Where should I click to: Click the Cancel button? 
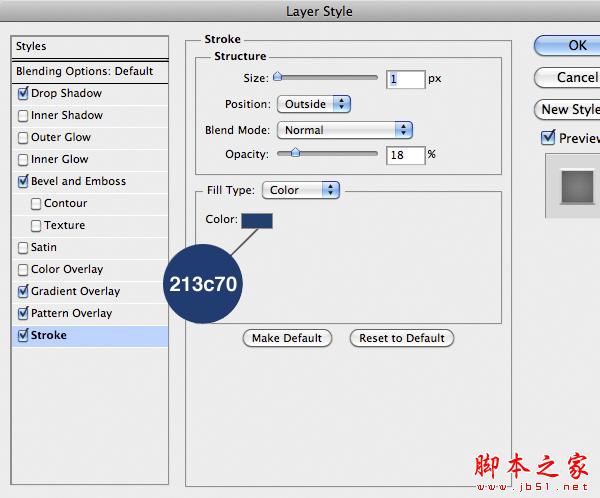pos(567,78)
